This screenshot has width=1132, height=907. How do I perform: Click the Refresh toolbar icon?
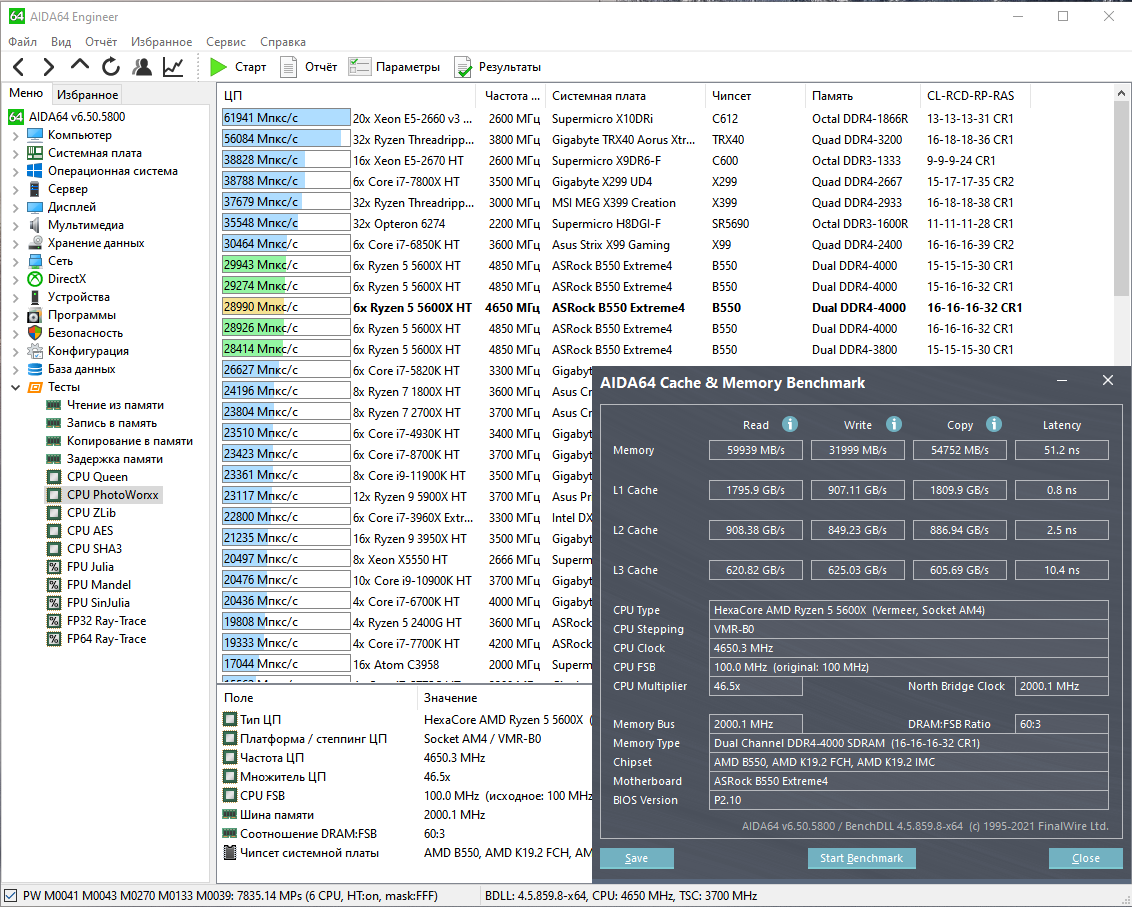[110, 67]
